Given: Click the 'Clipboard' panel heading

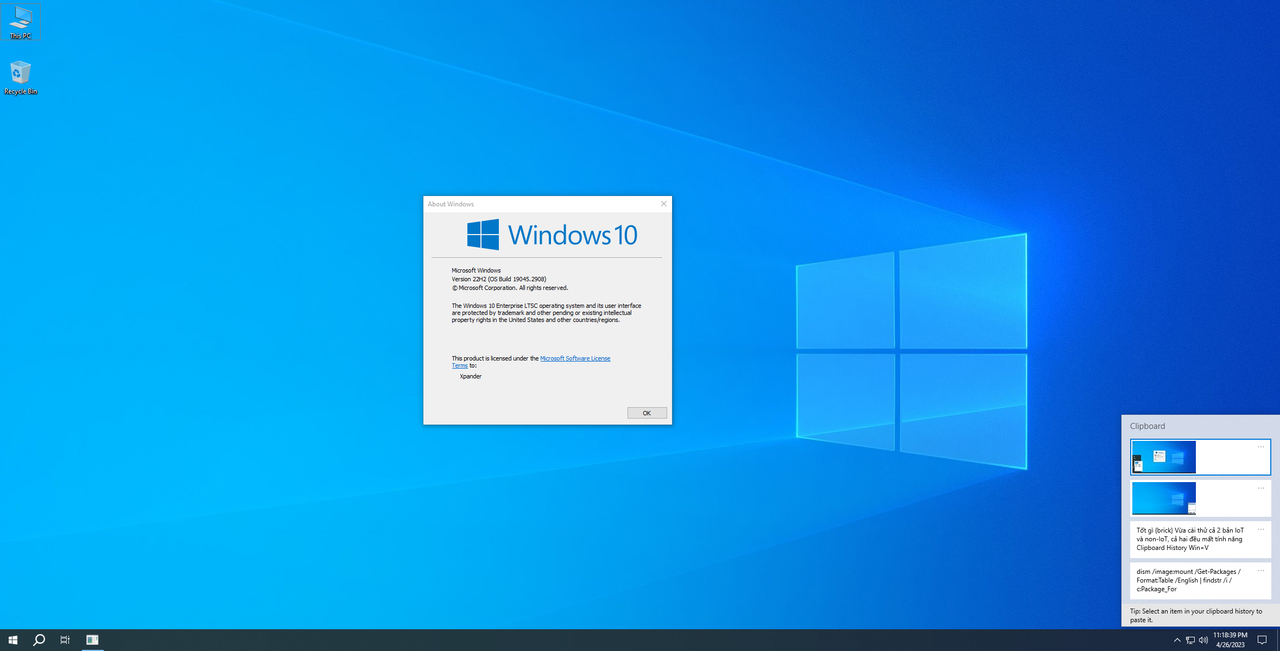Looking at the screenshot, I should (x=1147, y=426).
